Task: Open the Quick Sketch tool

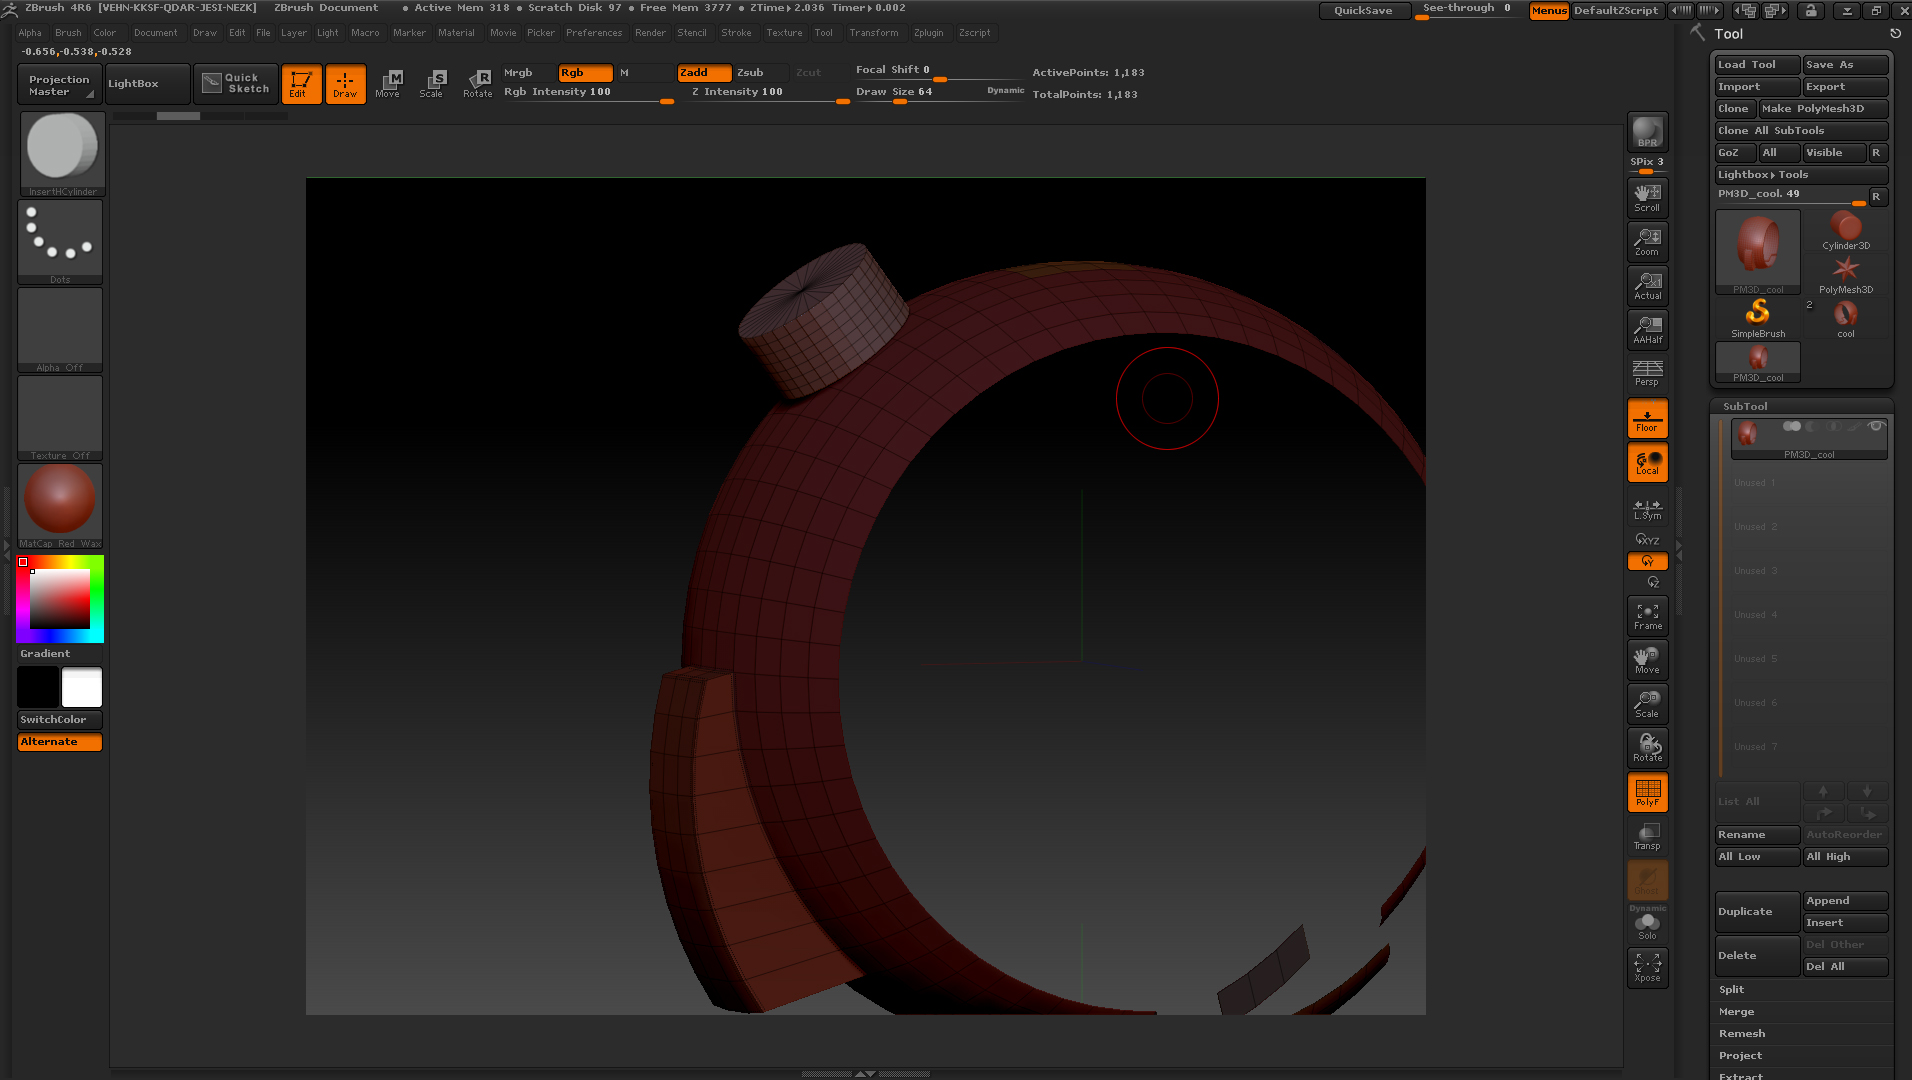Action: (x=236, y=84)
